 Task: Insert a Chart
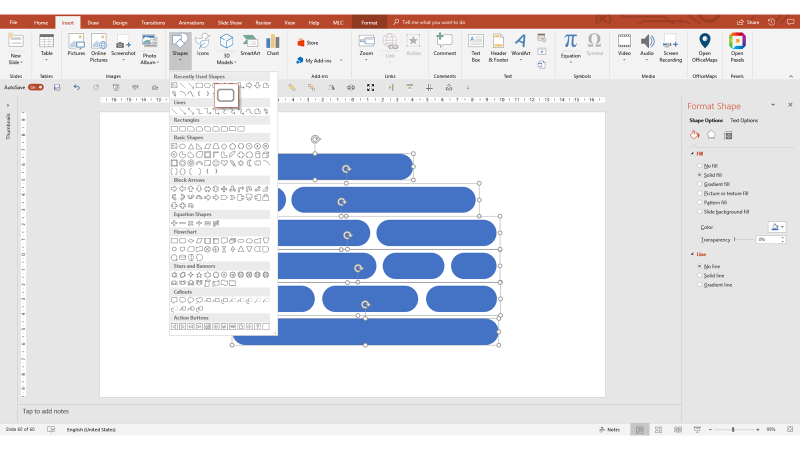273,45
